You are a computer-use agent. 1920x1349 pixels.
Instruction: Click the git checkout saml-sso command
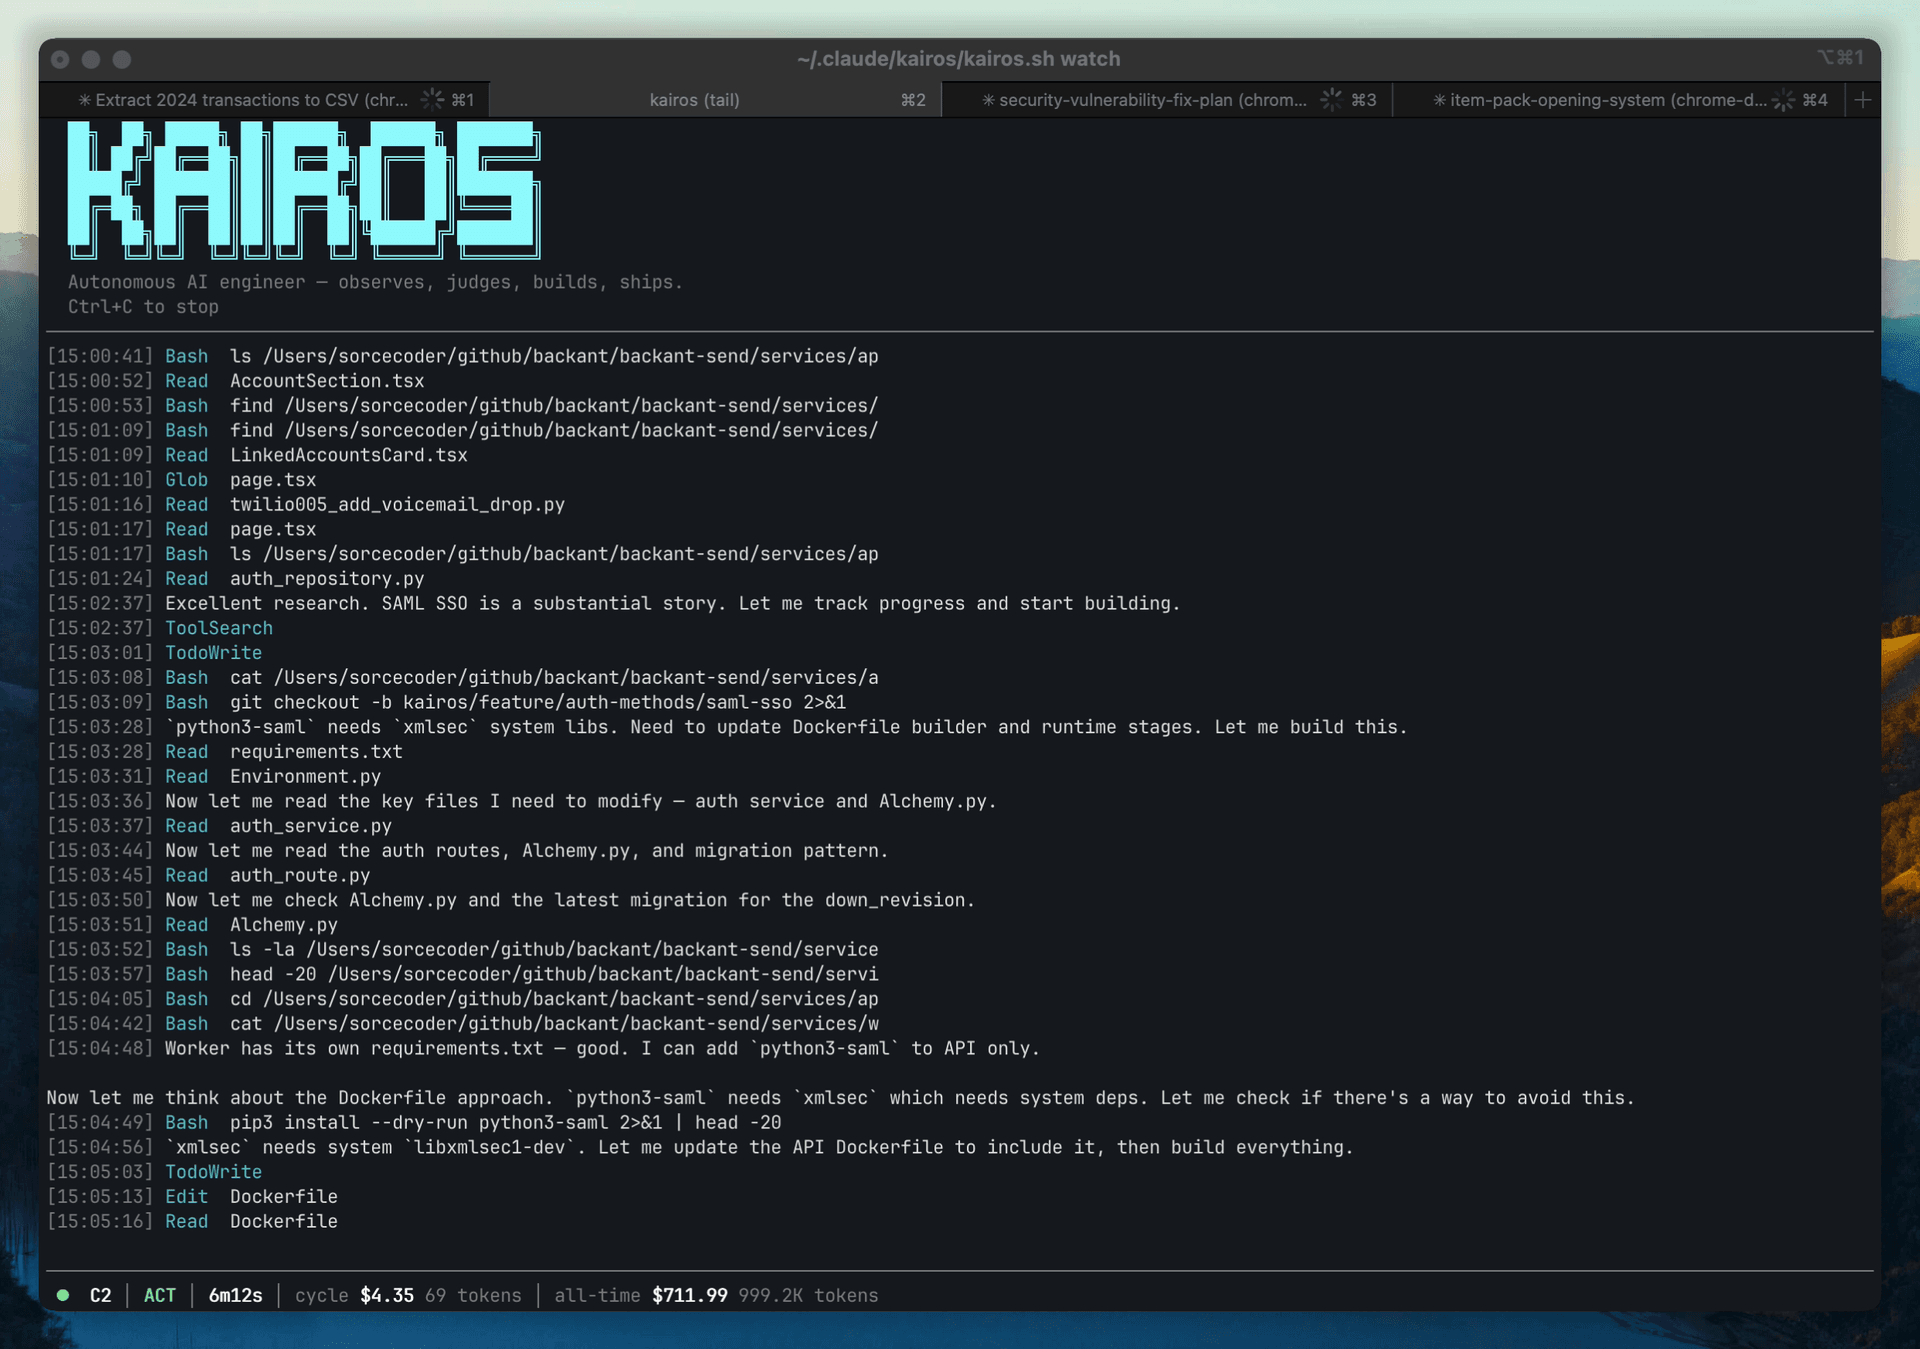538,702
